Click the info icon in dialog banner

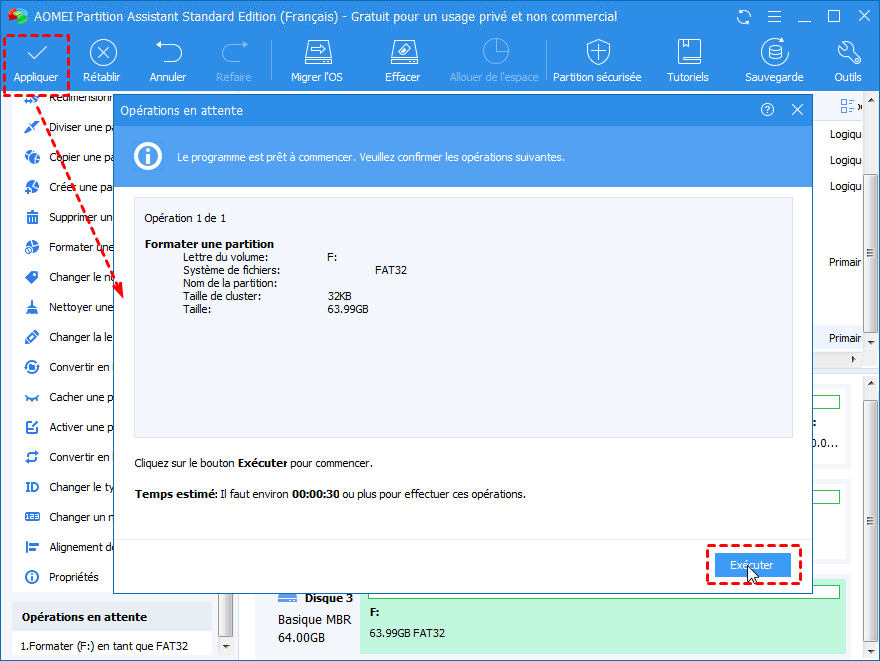[x=148, y=156]
